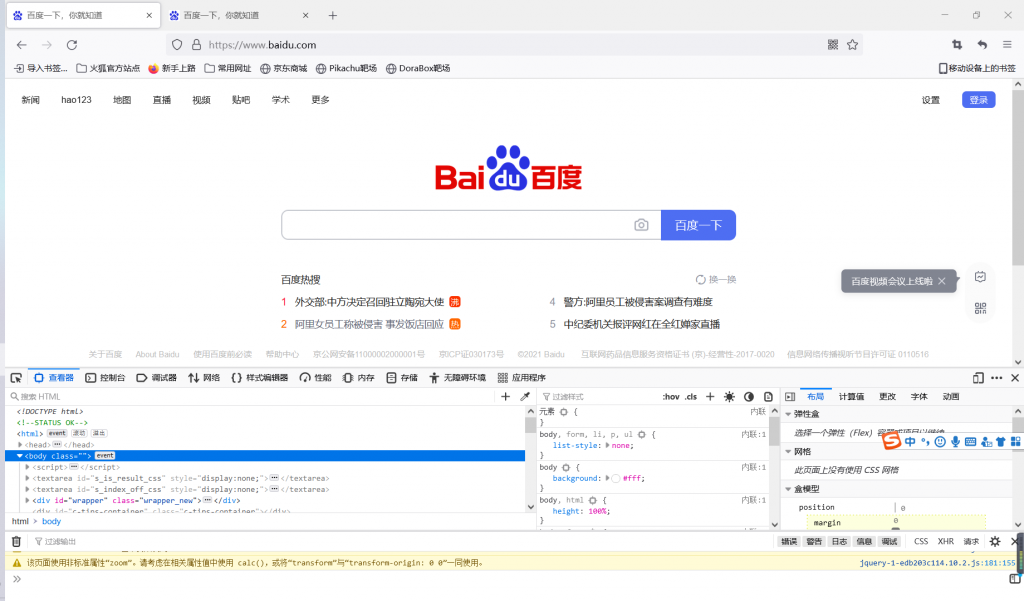Open a new browser tab
This screenshot has height=601, width=1024.
(x=332, y=15)
